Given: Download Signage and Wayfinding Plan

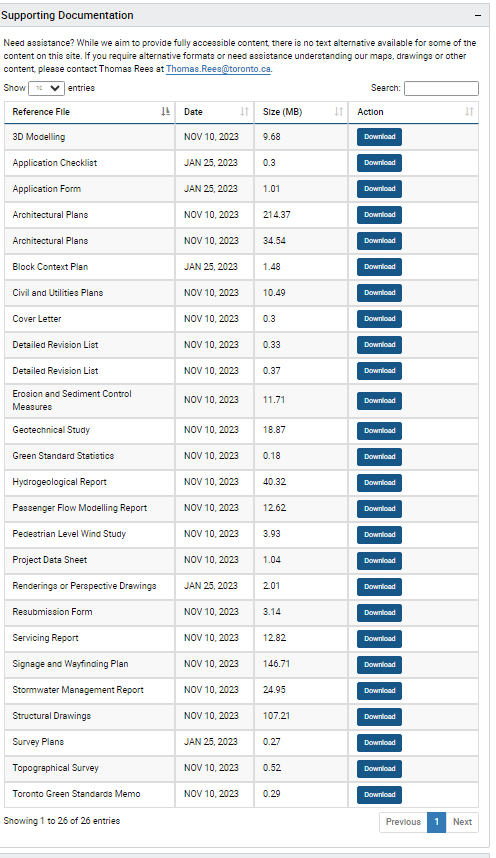Looking at the screenshot, I should click(379, 664).
